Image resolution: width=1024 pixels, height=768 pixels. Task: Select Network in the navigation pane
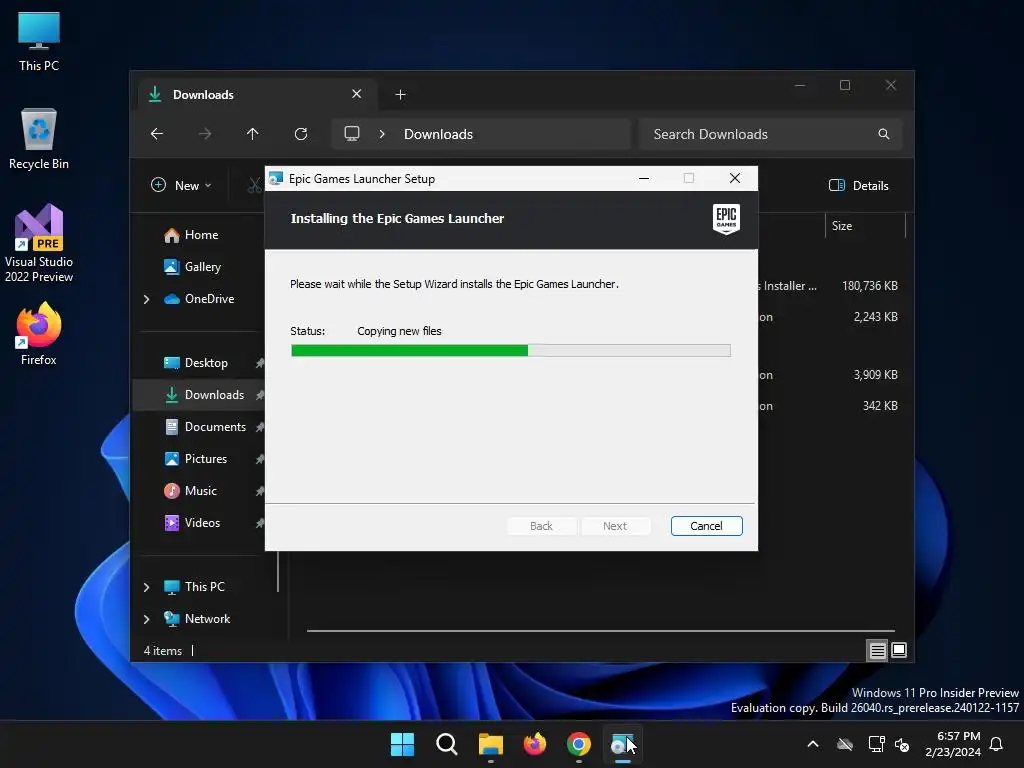207,619
